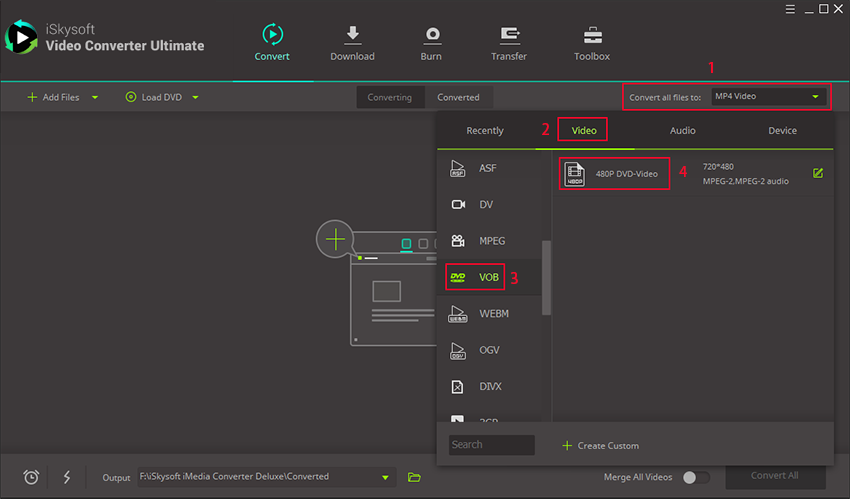Image resolution: width=850 pixels, height=499 pixels.
Task: Select the 480P DVD-Video preset
Action: pos(614,173)
